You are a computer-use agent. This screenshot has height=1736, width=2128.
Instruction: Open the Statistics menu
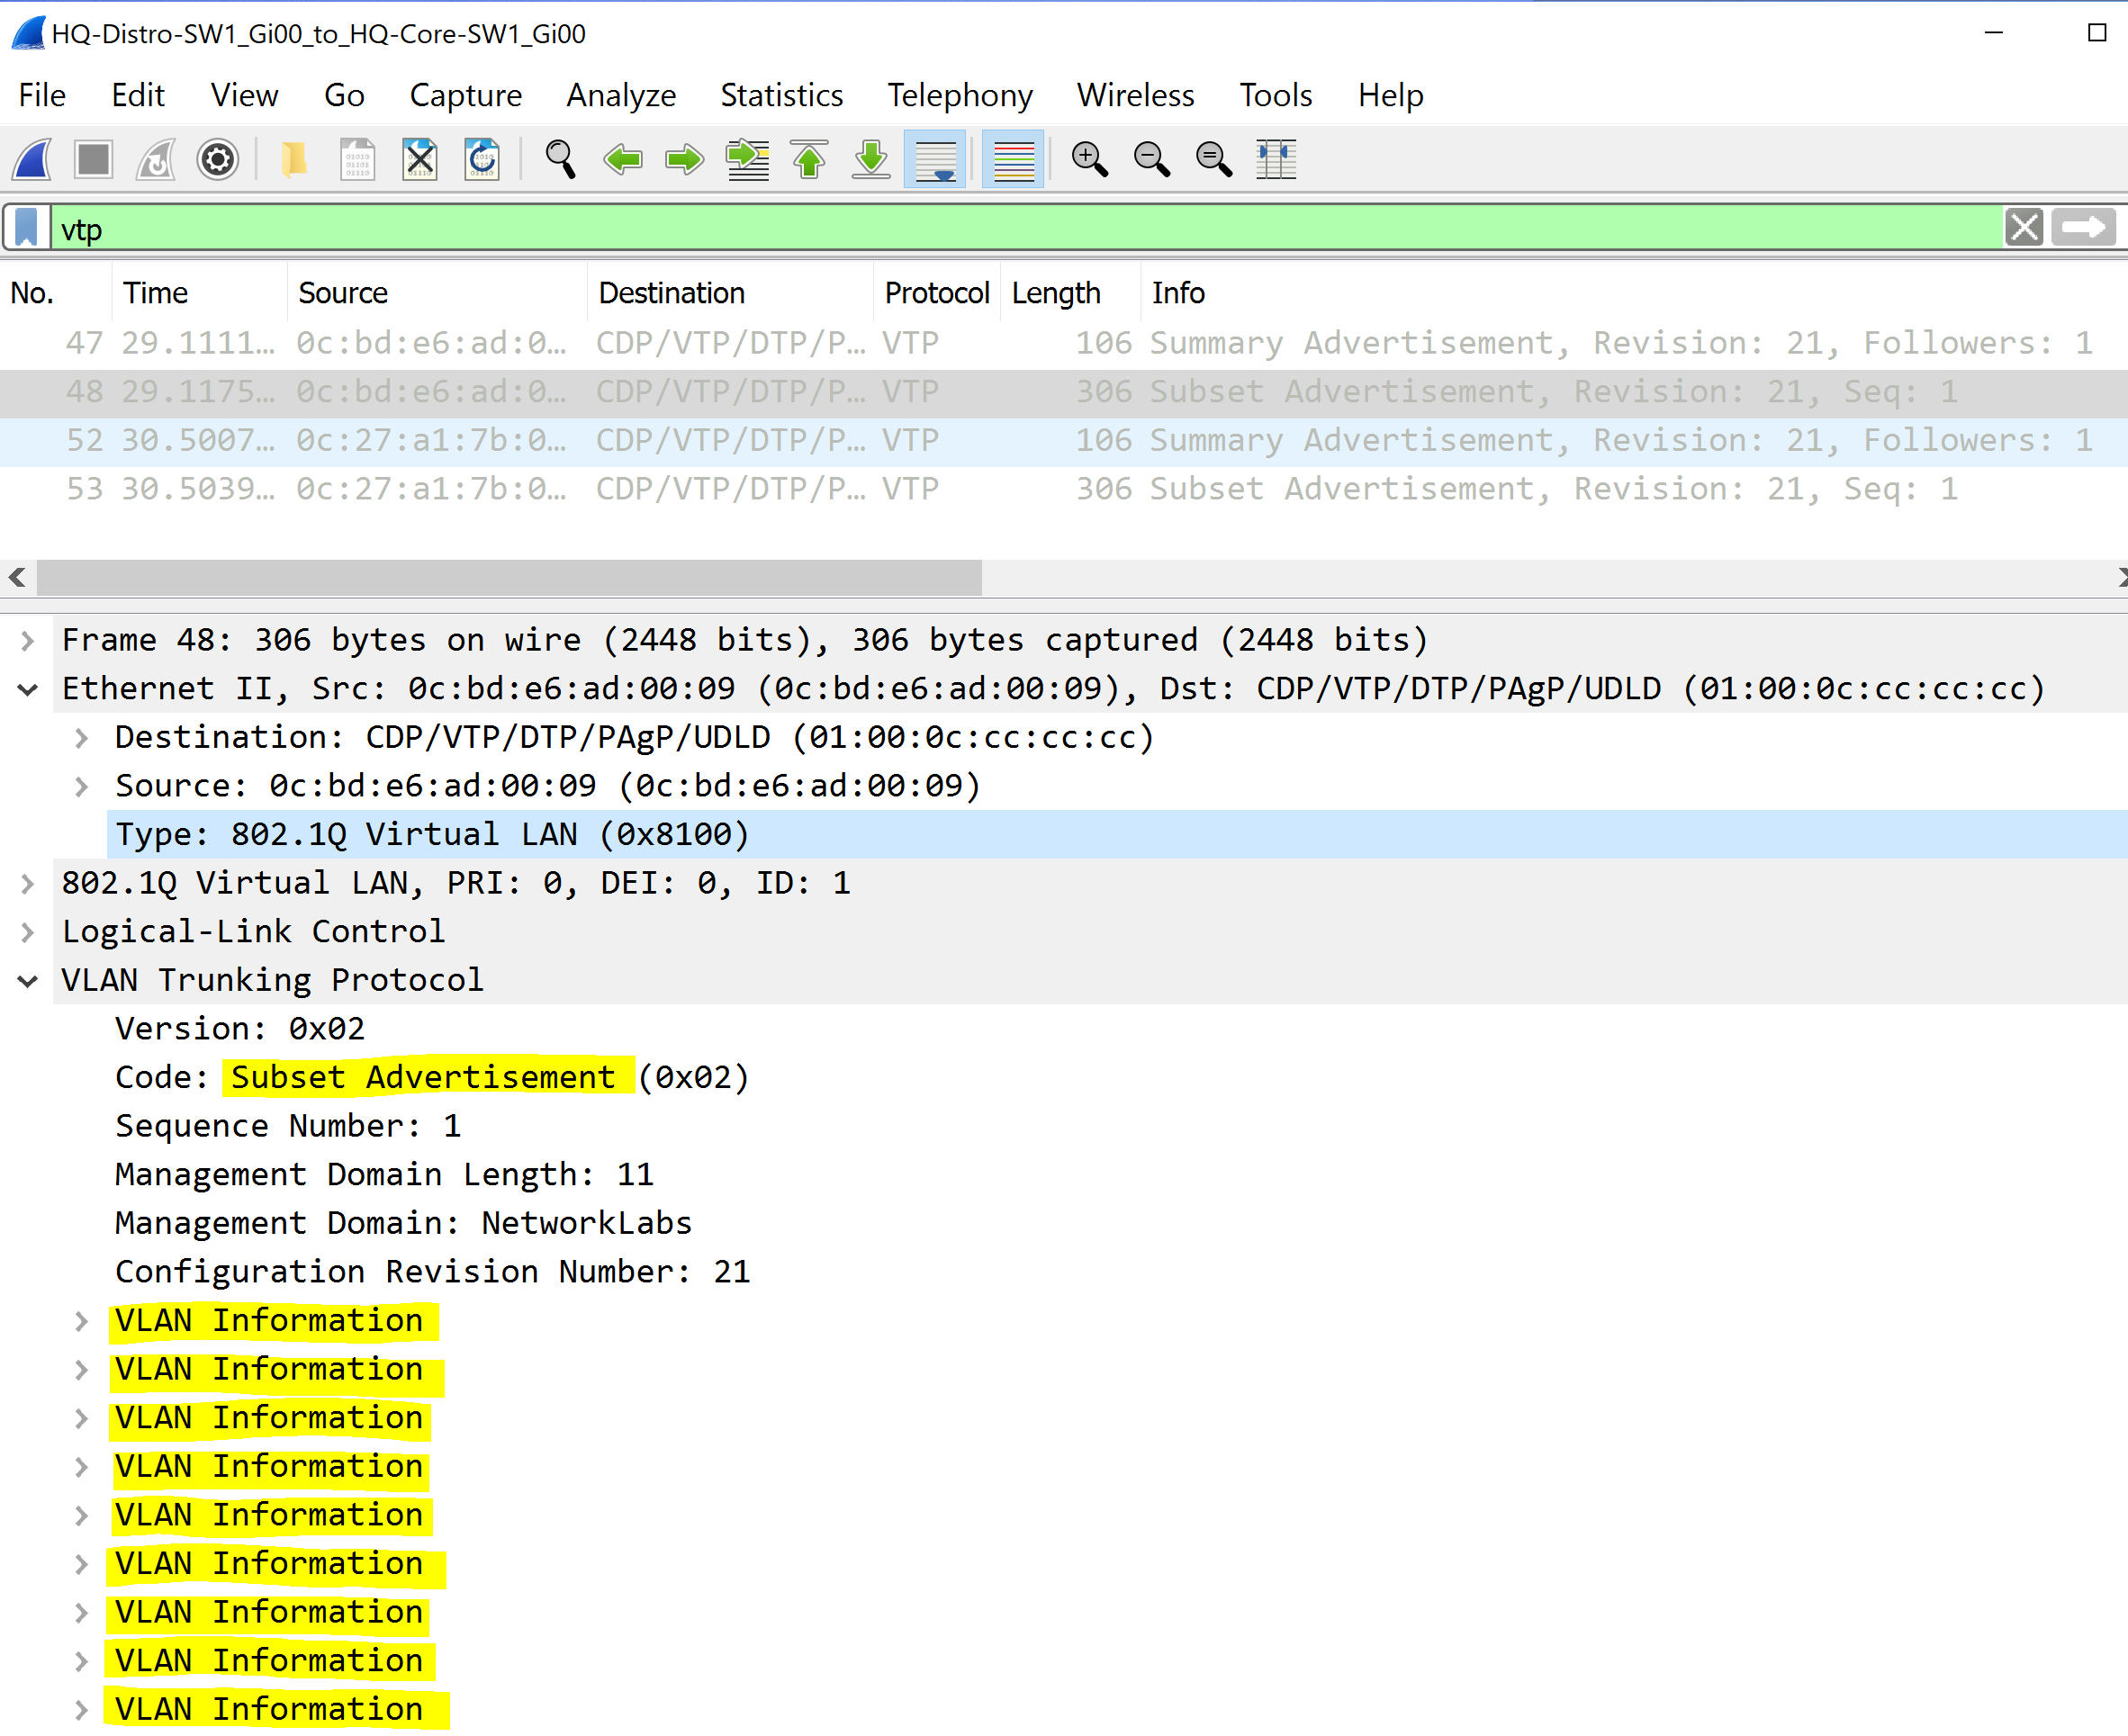point(781,95)
